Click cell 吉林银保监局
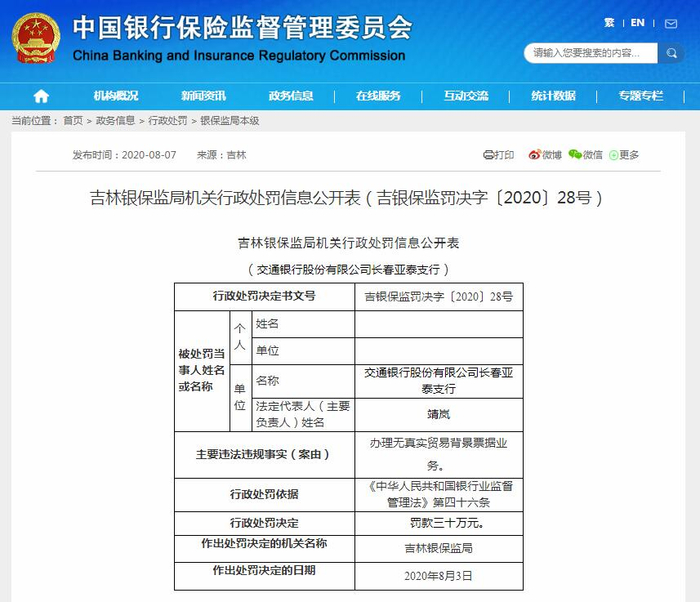700x602 pixels. click(x=439, y=548)
